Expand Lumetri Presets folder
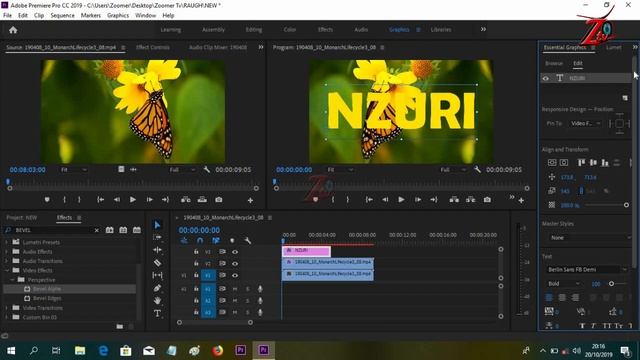Image resolution: width=640 pixels, height=360 pixels. coord(7,242)
